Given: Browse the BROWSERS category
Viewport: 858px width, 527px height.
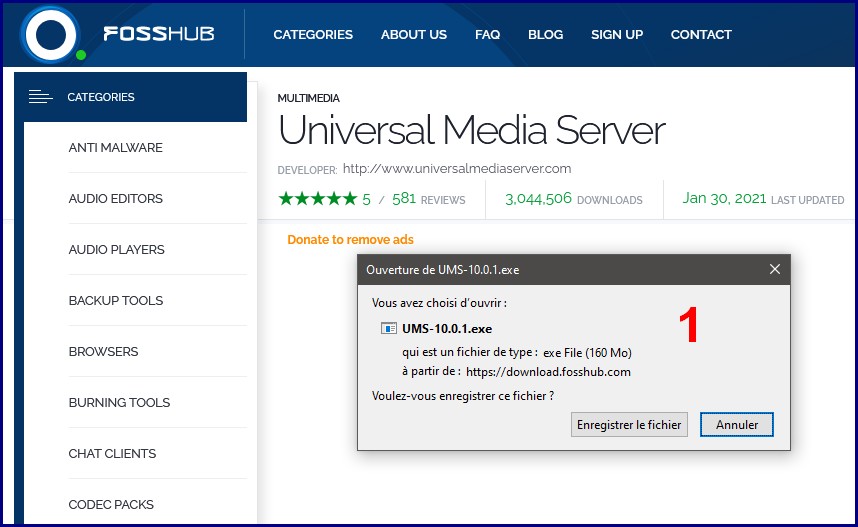Looking at the screenshot, I should click(x=103, y=351).
